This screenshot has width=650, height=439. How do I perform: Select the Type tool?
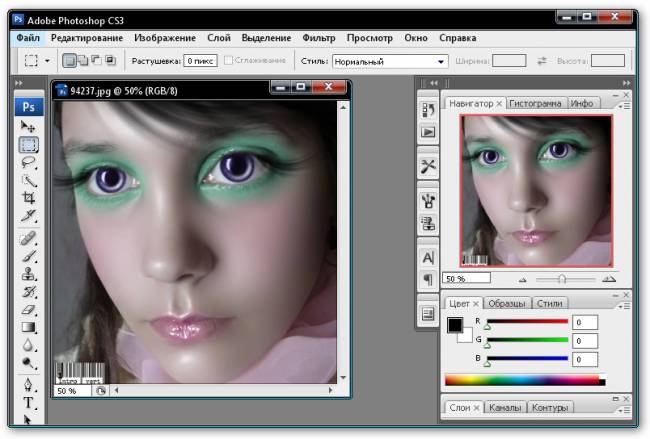click(29, 402)
